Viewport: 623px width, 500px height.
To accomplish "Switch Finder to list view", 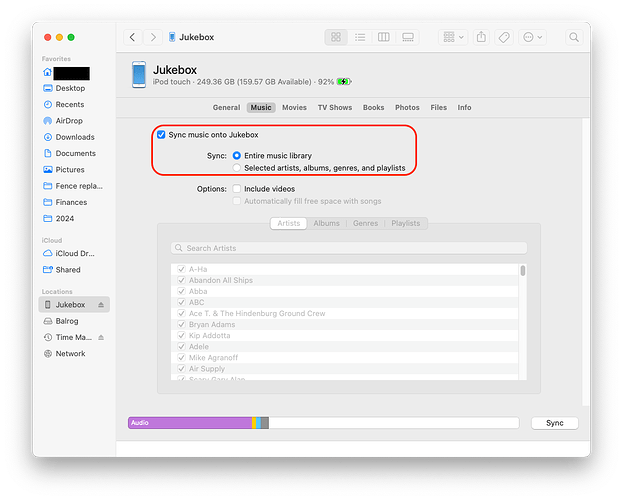I will (x=360, y=37).
